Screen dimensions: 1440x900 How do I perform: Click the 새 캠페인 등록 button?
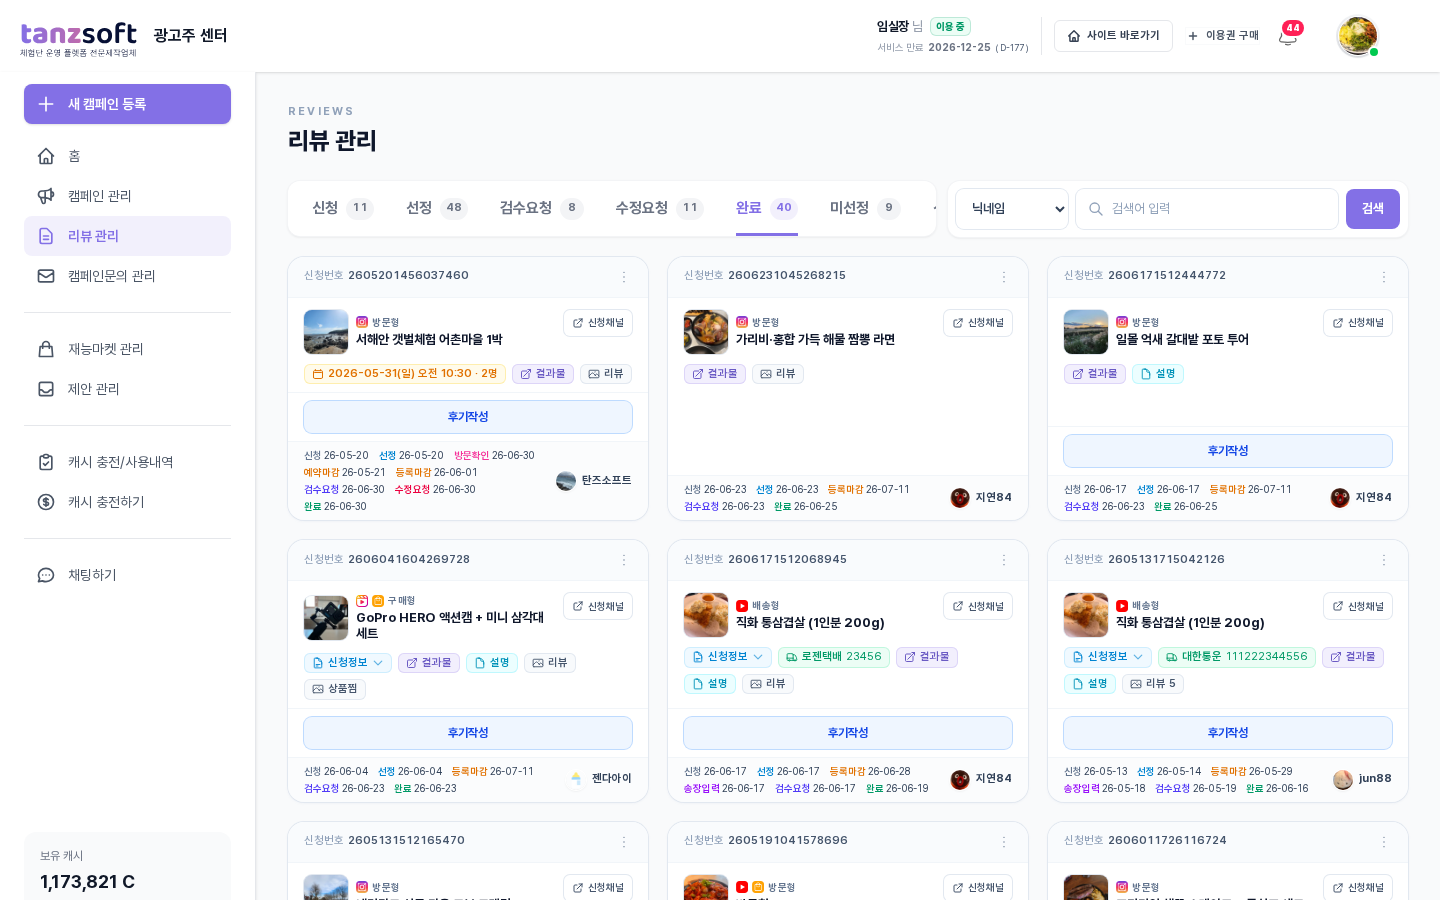(127, 104)
